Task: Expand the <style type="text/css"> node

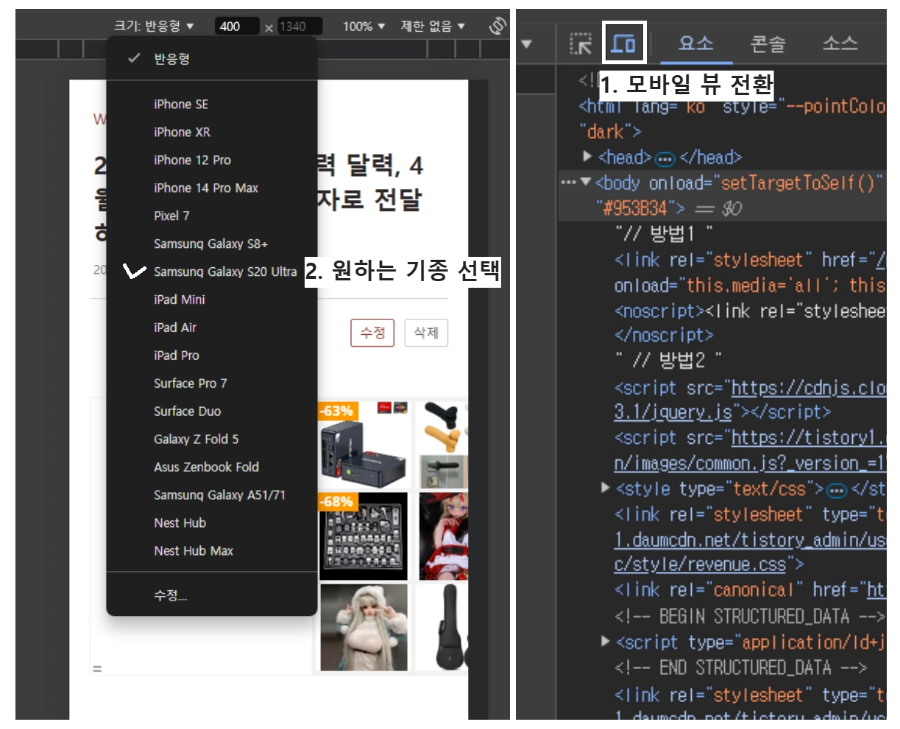Action: [605, 488]
